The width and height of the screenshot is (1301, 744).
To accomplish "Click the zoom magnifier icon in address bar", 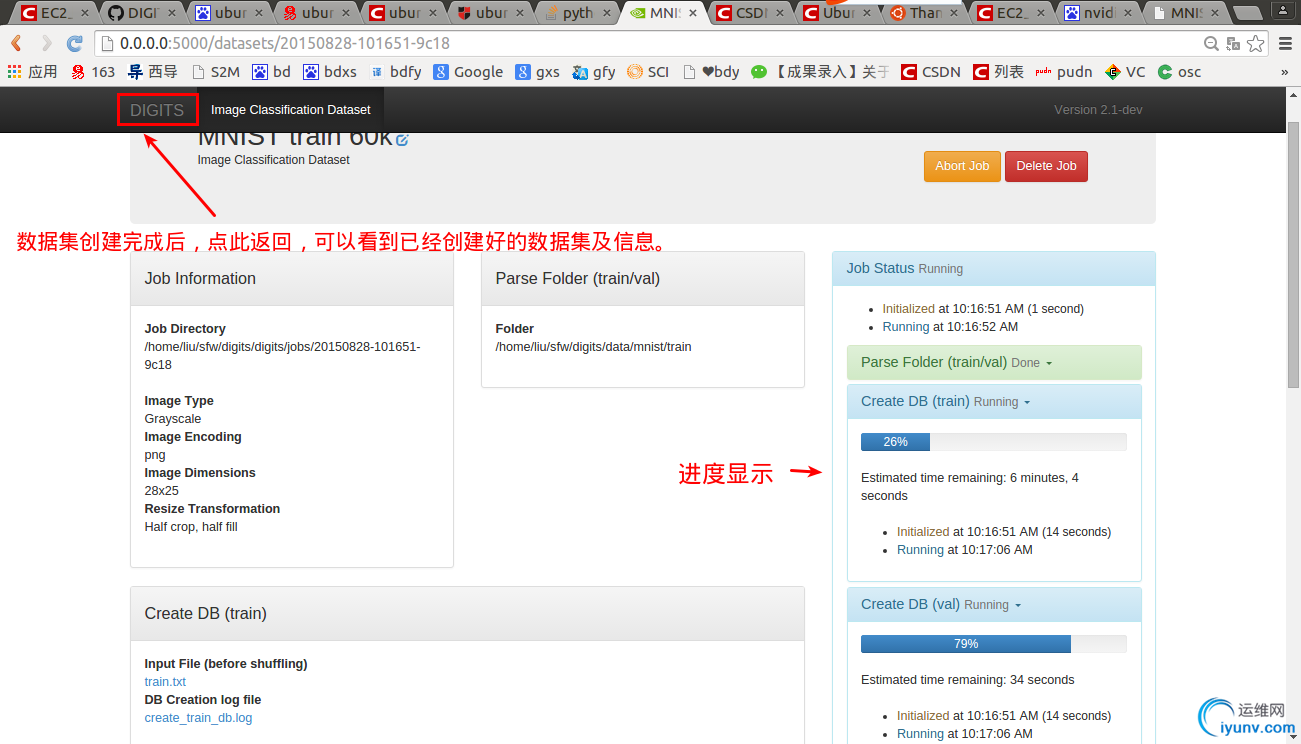I will 1211,44.
